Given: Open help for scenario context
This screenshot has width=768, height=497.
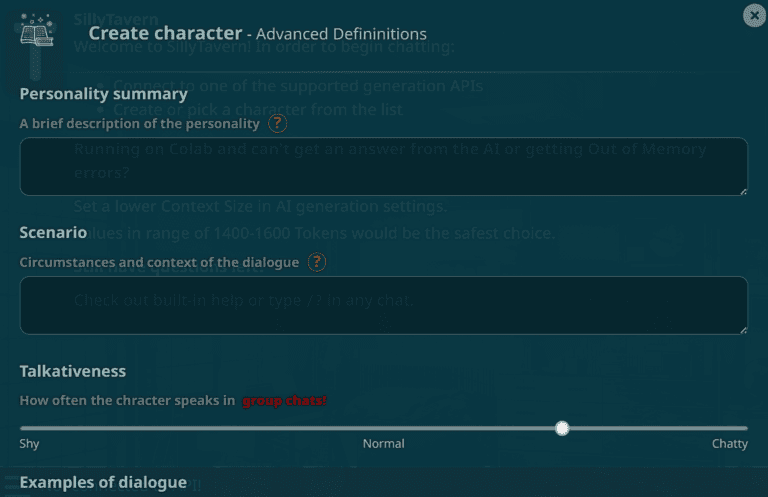Looking at the screenshot, I should pyautogui.click(x=317, y=262).
